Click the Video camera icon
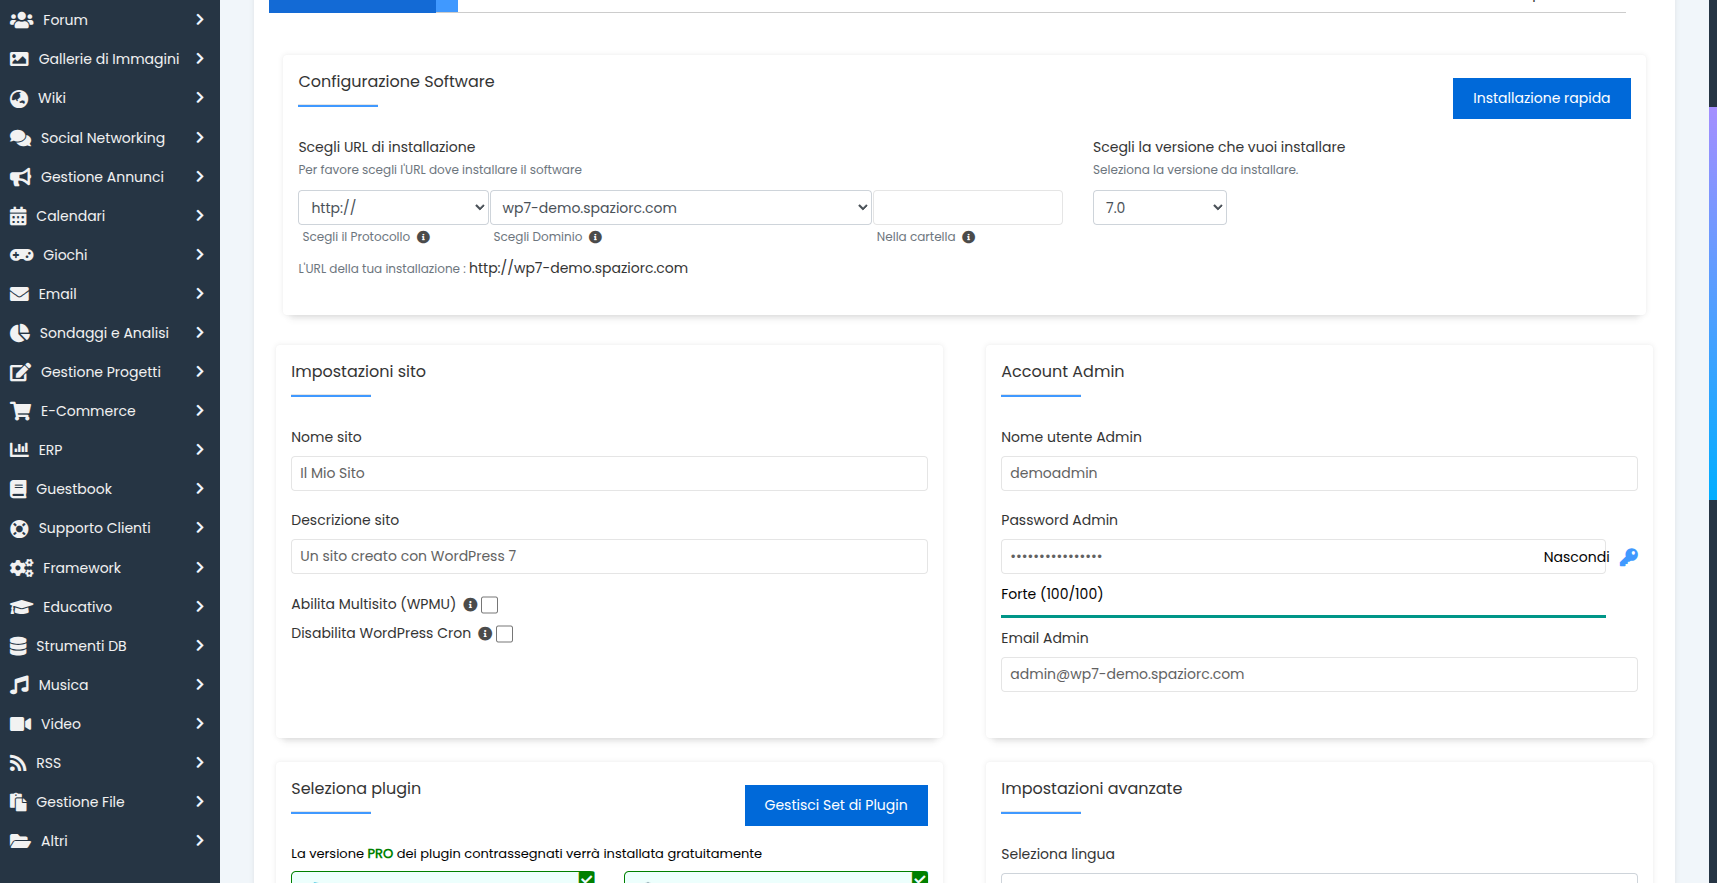 point(20,724)
